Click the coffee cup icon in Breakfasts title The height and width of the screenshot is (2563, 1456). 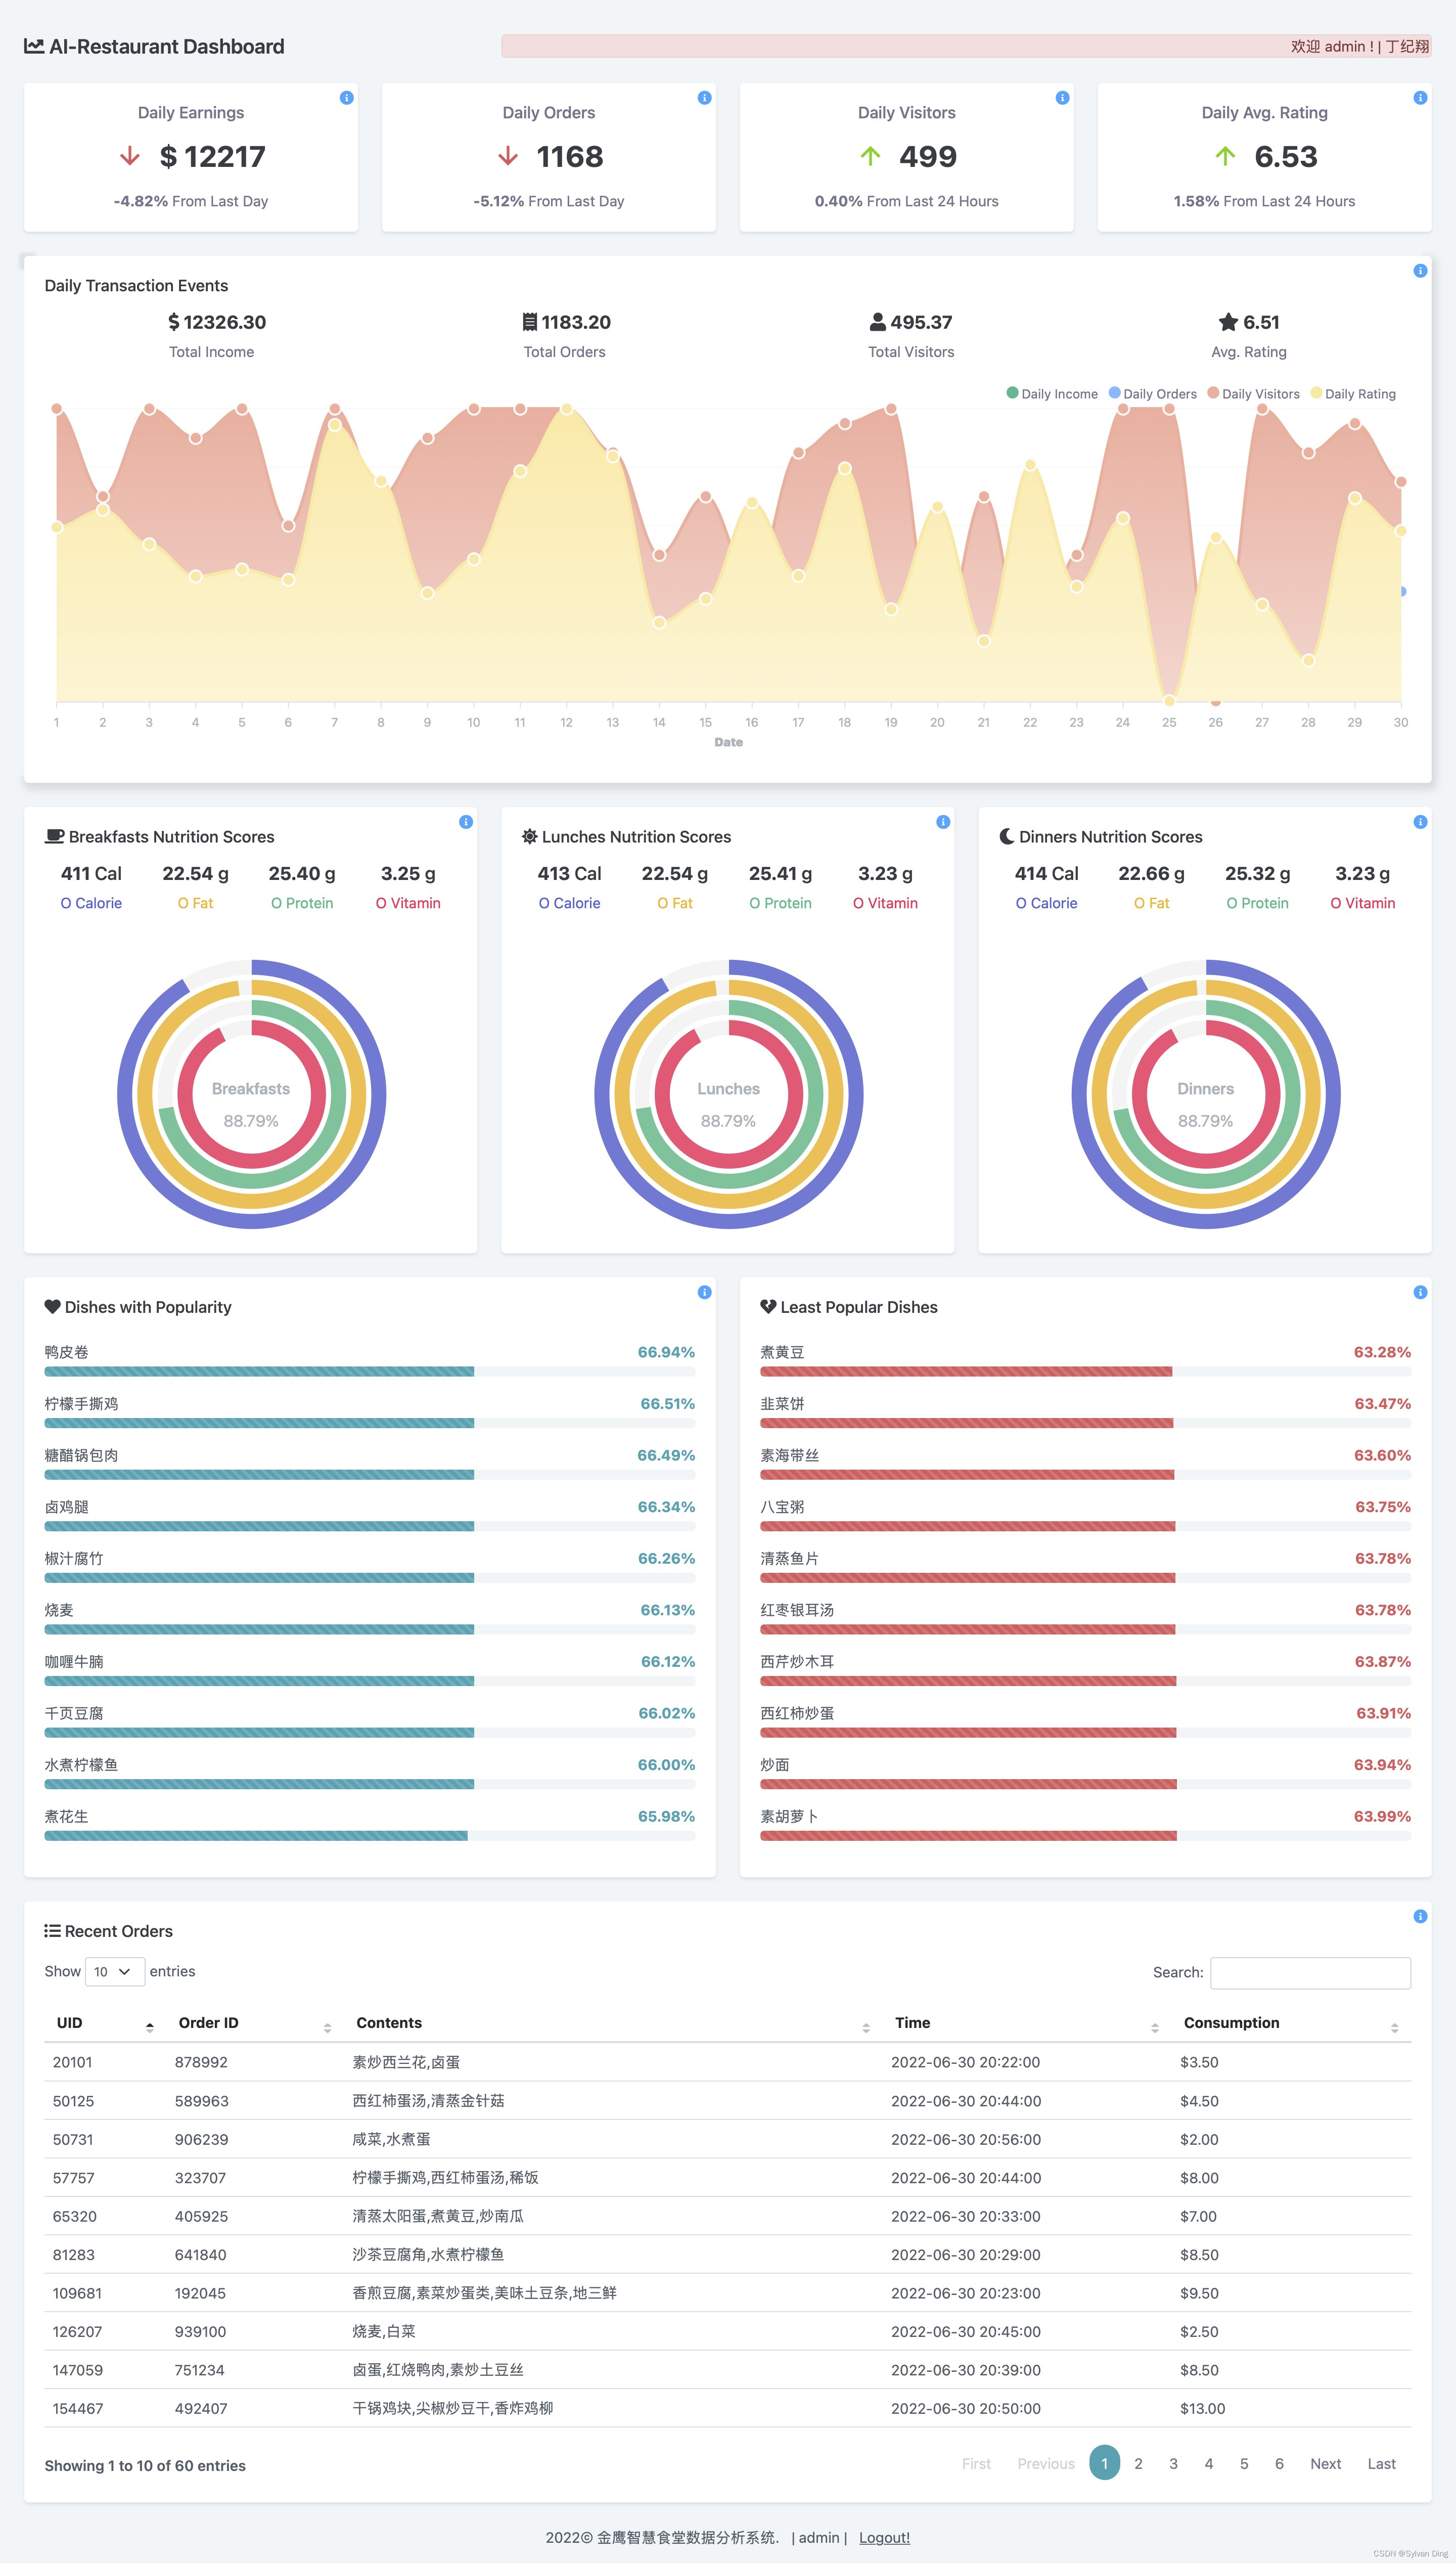pyautogui.click(x=54, y=837)
